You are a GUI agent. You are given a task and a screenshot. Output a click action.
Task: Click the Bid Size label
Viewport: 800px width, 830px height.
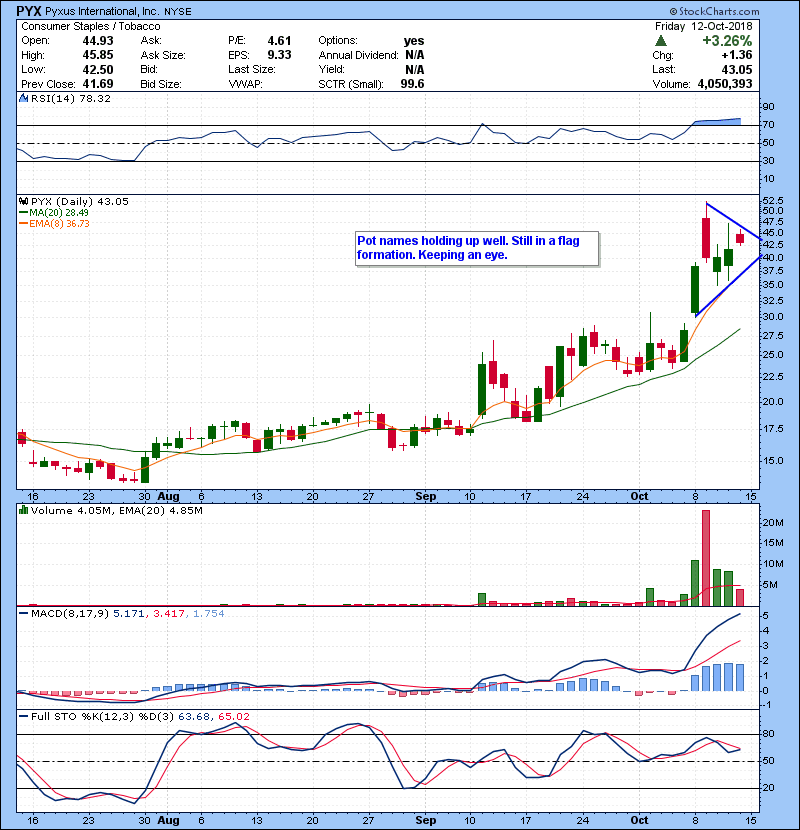pyautogui.click(x=161, y=84)
